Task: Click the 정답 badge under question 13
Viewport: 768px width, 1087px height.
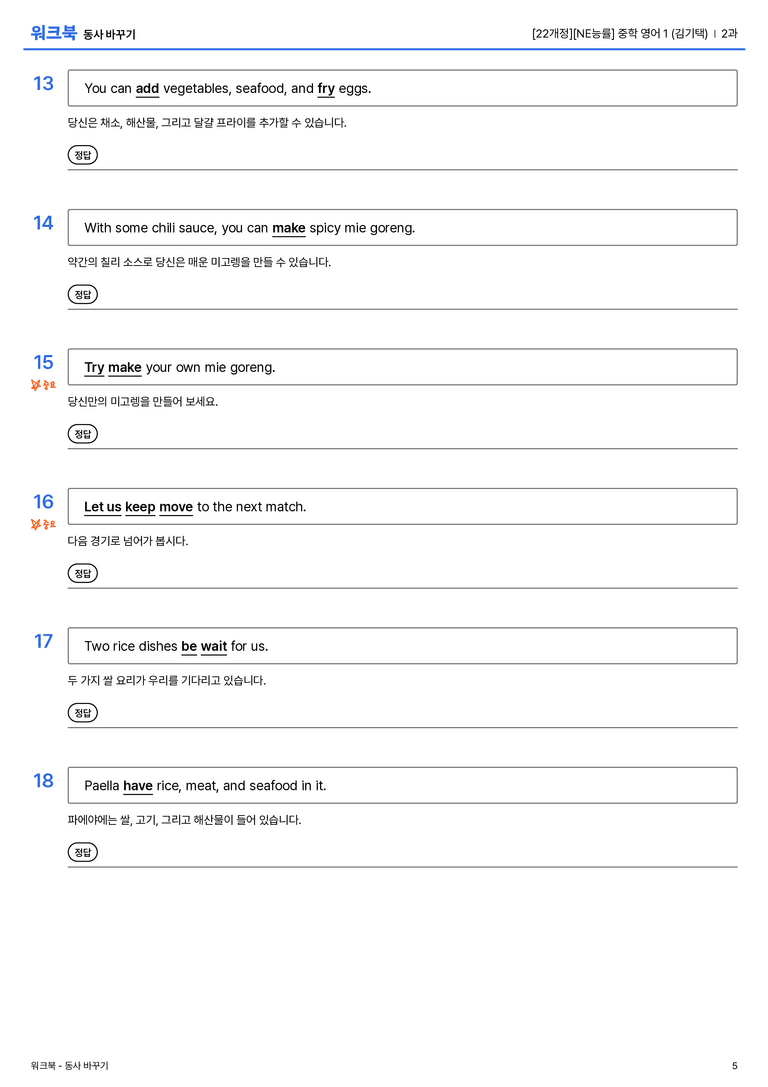Action: 82,155
